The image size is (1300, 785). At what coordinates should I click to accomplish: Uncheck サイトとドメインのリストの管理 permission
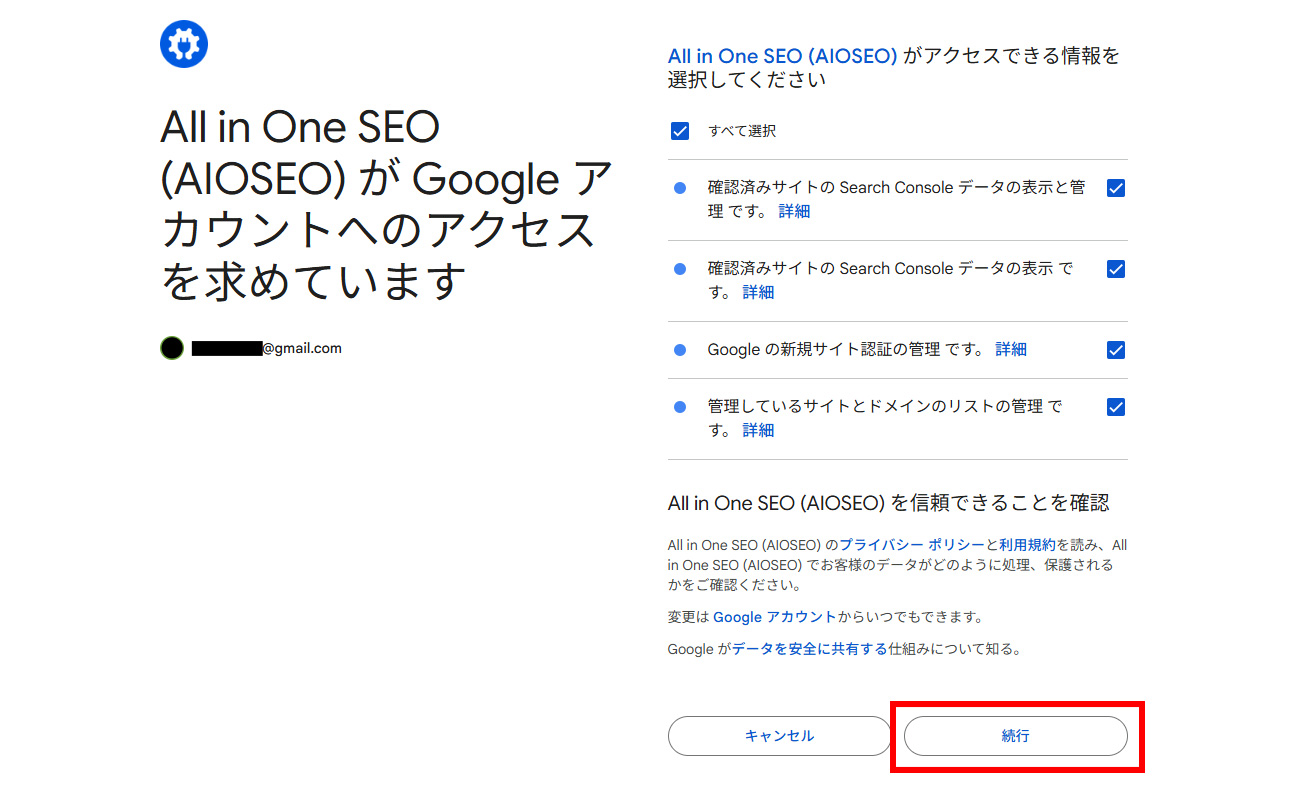(1115, 407)
